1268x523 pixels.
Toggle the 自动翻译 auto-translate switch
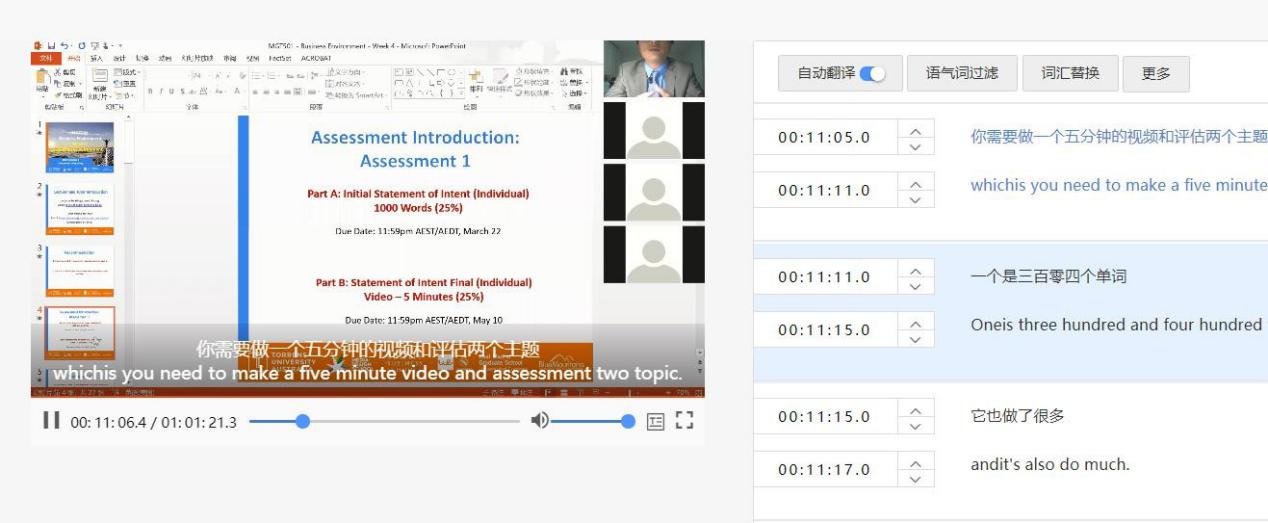click(873, 74)
